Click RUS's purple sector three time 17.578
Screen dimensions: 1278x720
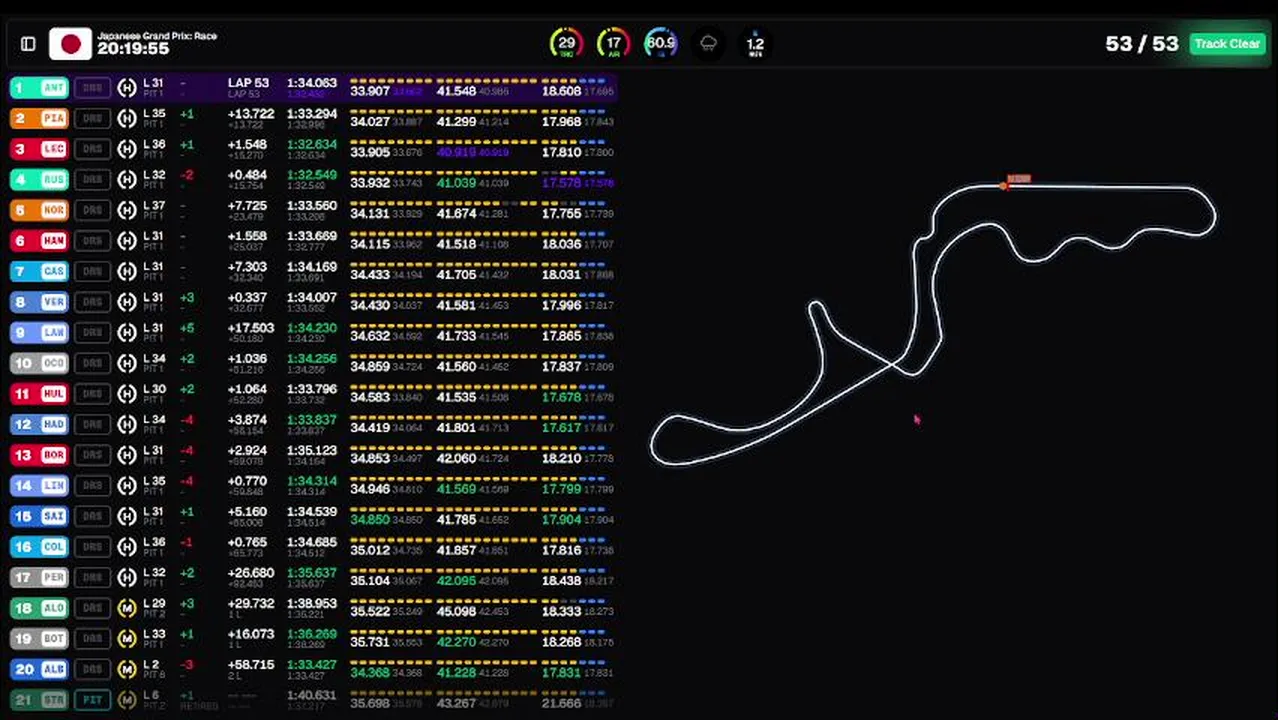(561, 183)
